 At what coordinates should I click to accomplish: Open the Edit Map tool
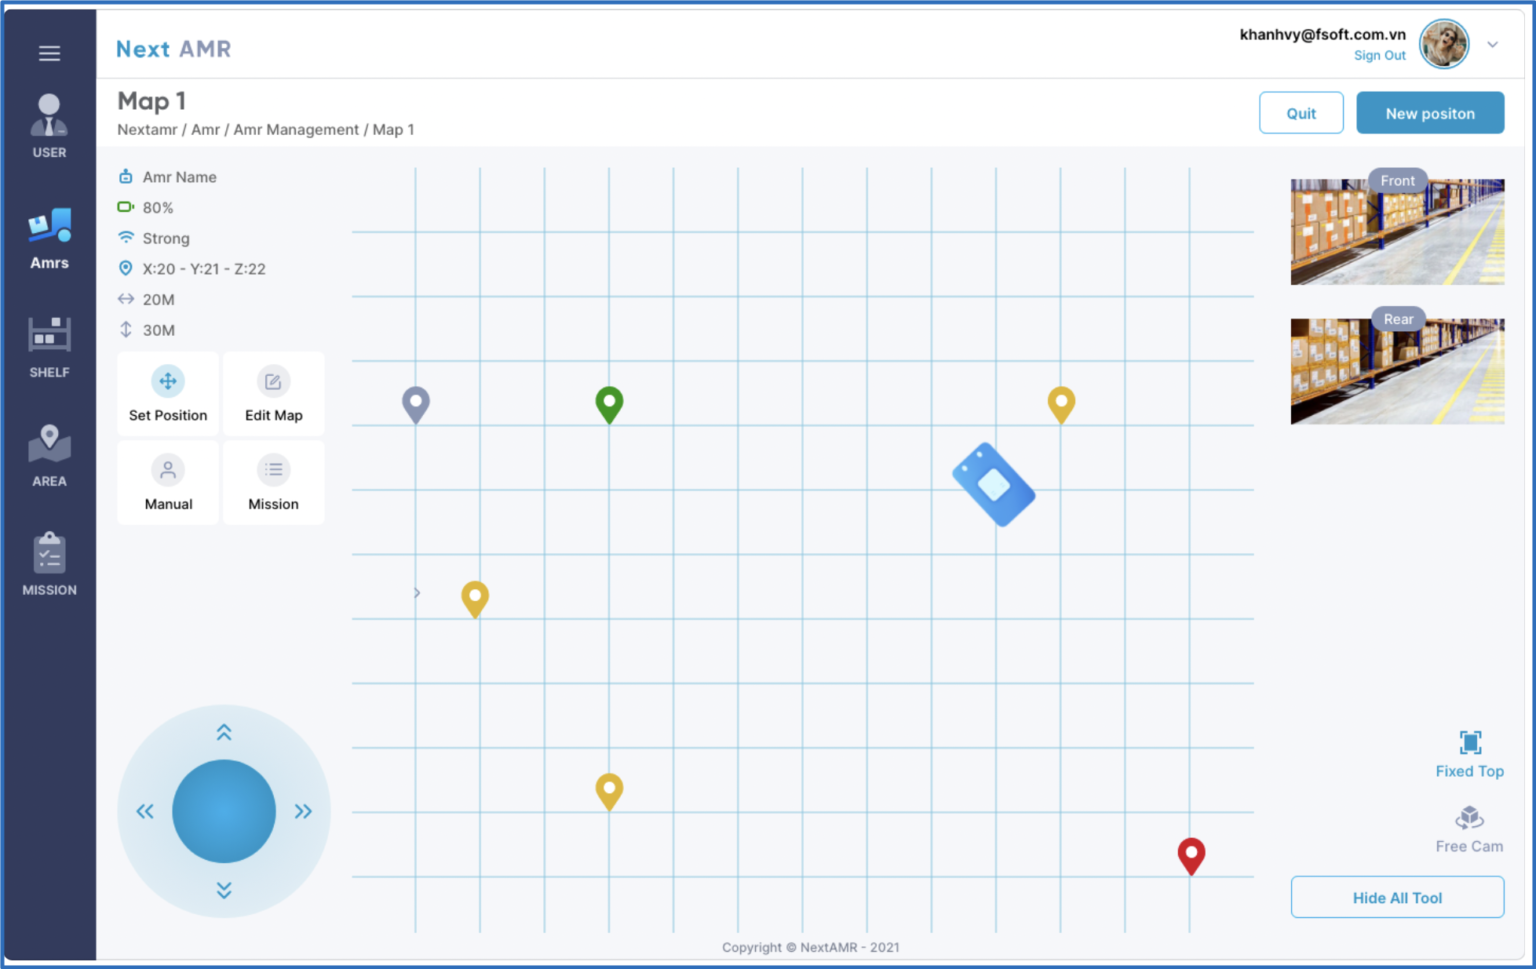[x=273, y=394]
